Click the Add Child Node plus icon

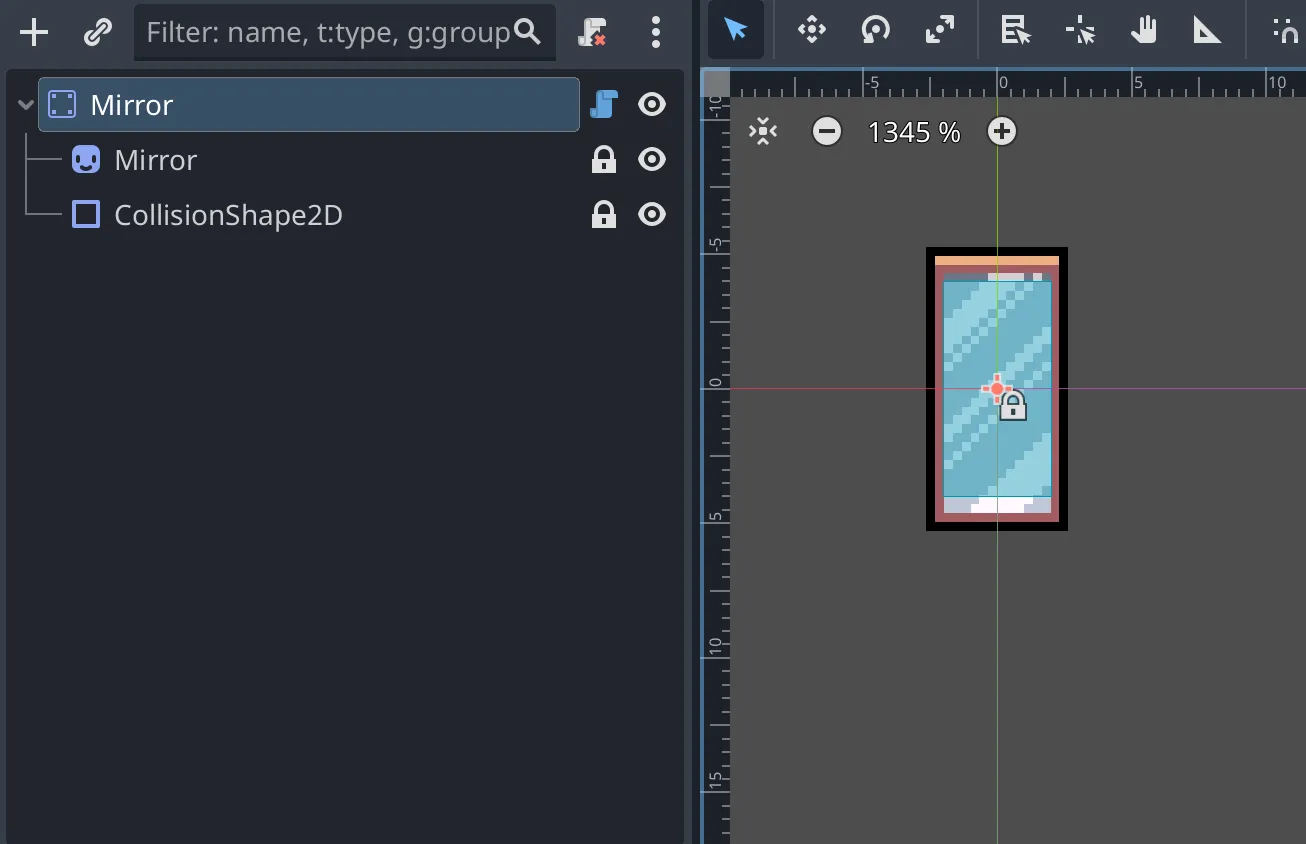34,33
